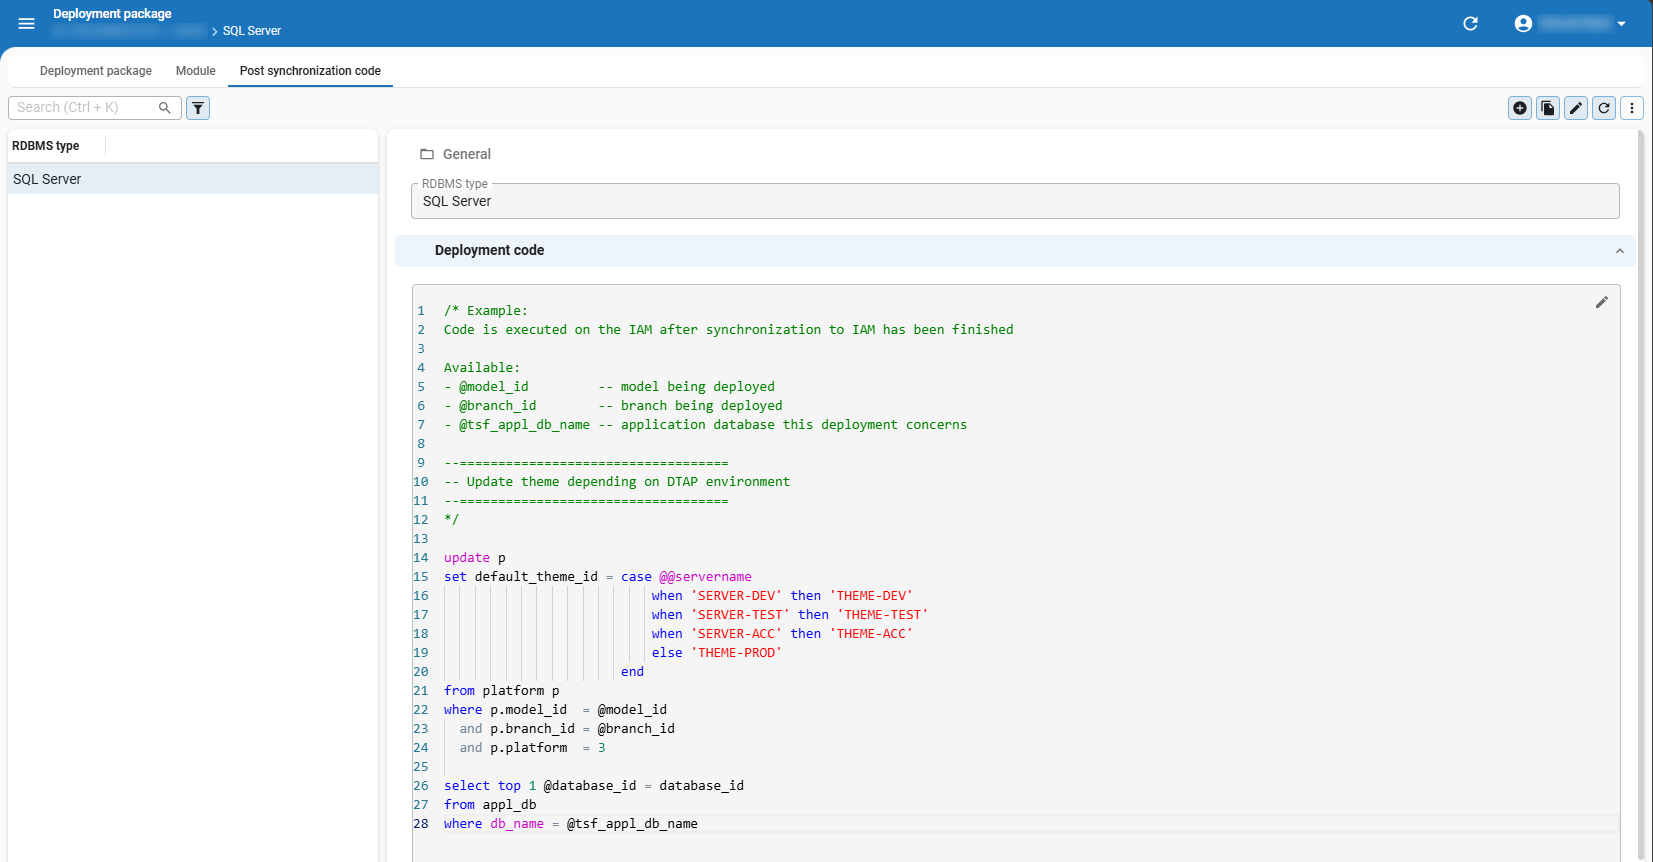This screenshot has width=1653, height=862.
Task: Select the SQL Server row in the list
Action: (193, 179)
